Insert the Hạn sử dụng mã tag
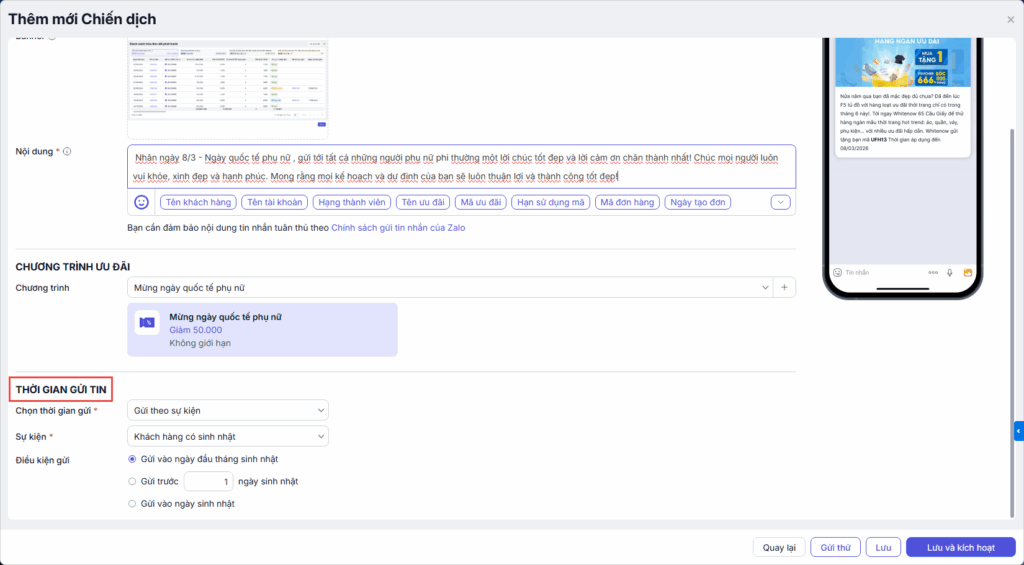The width and height of the screenshot is (1024, 565). click(551, 202)
